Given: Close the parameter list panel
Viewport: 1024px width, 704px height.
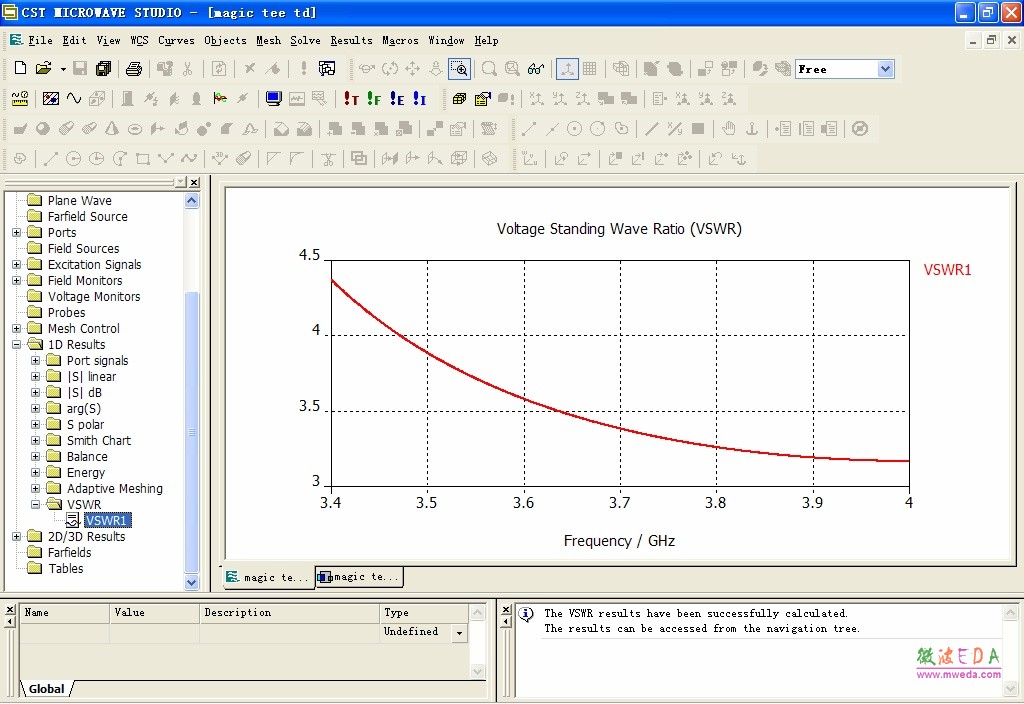Looking at the screenshot, I should [10, 610].
